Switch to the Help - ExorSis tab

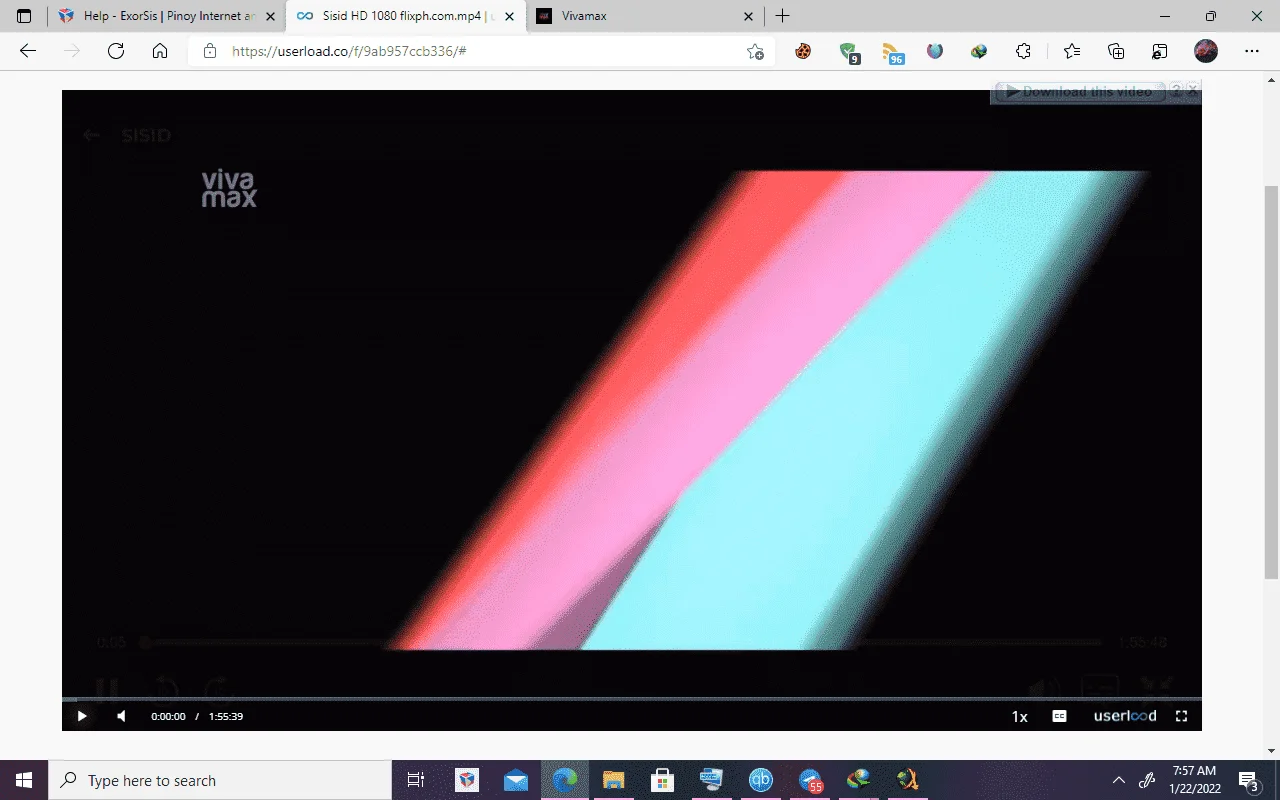pyautogui.click(x=168, y=16)
